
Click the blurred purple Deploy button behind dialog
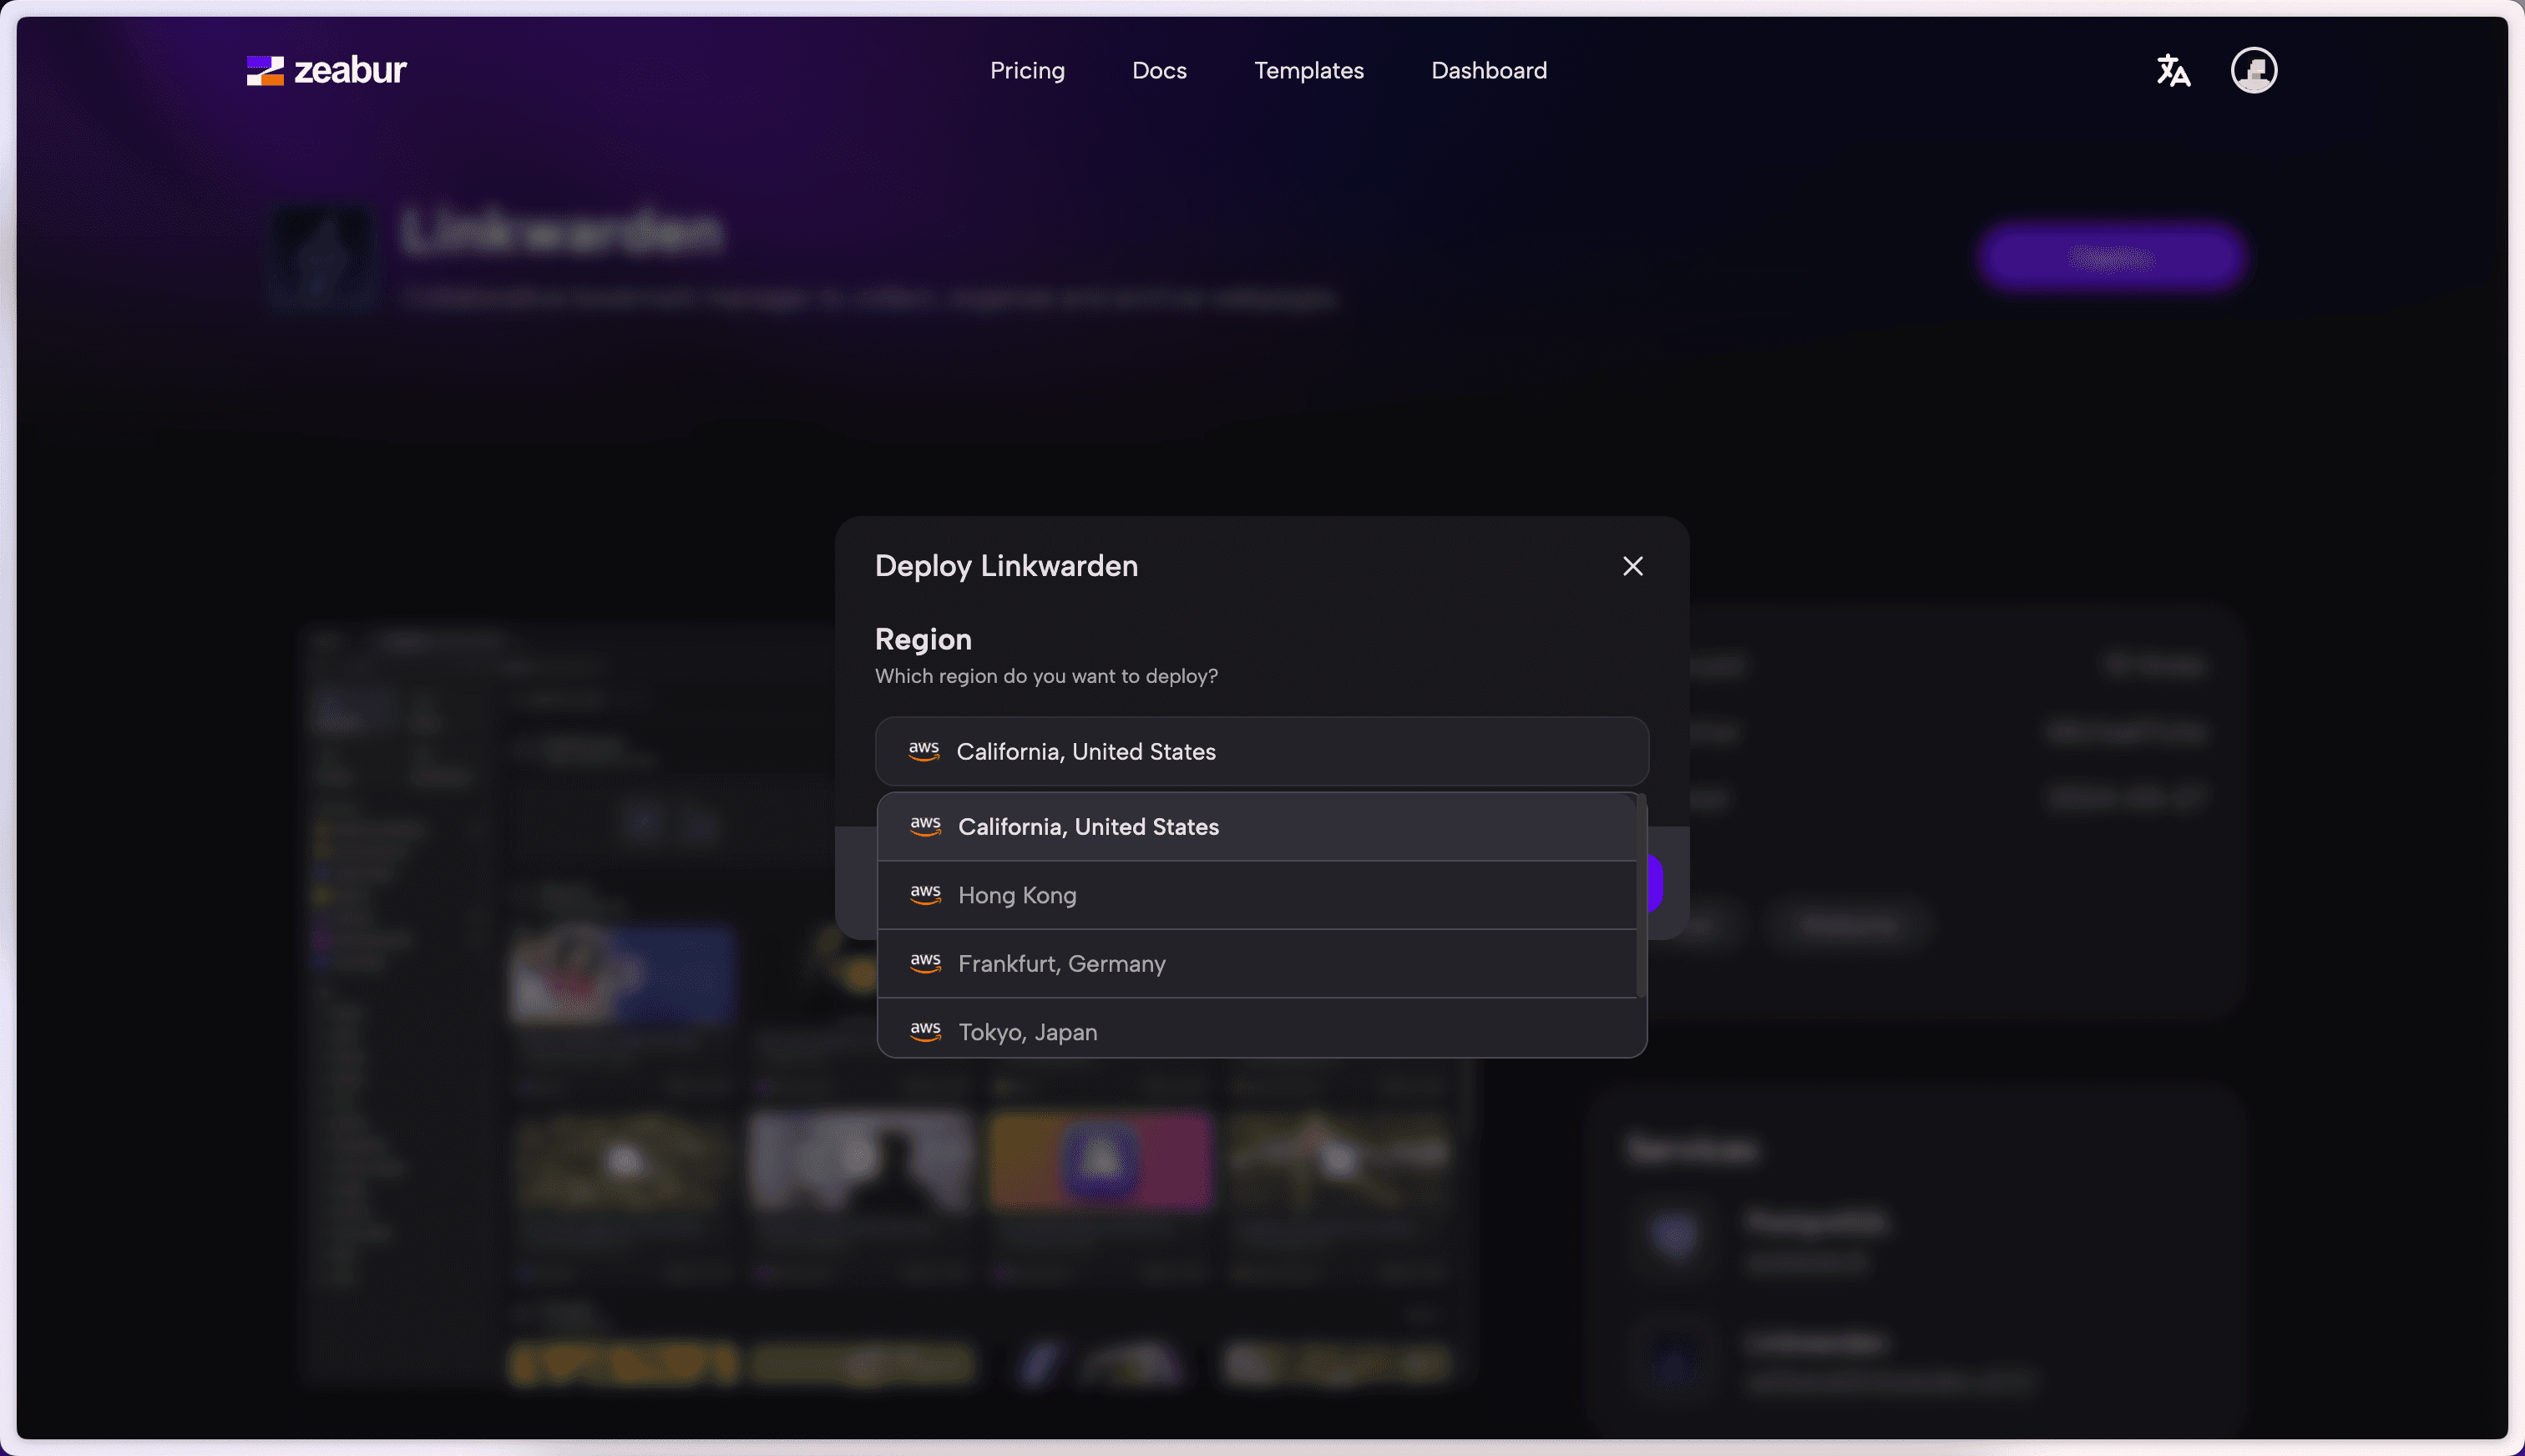pos(2110,258)
